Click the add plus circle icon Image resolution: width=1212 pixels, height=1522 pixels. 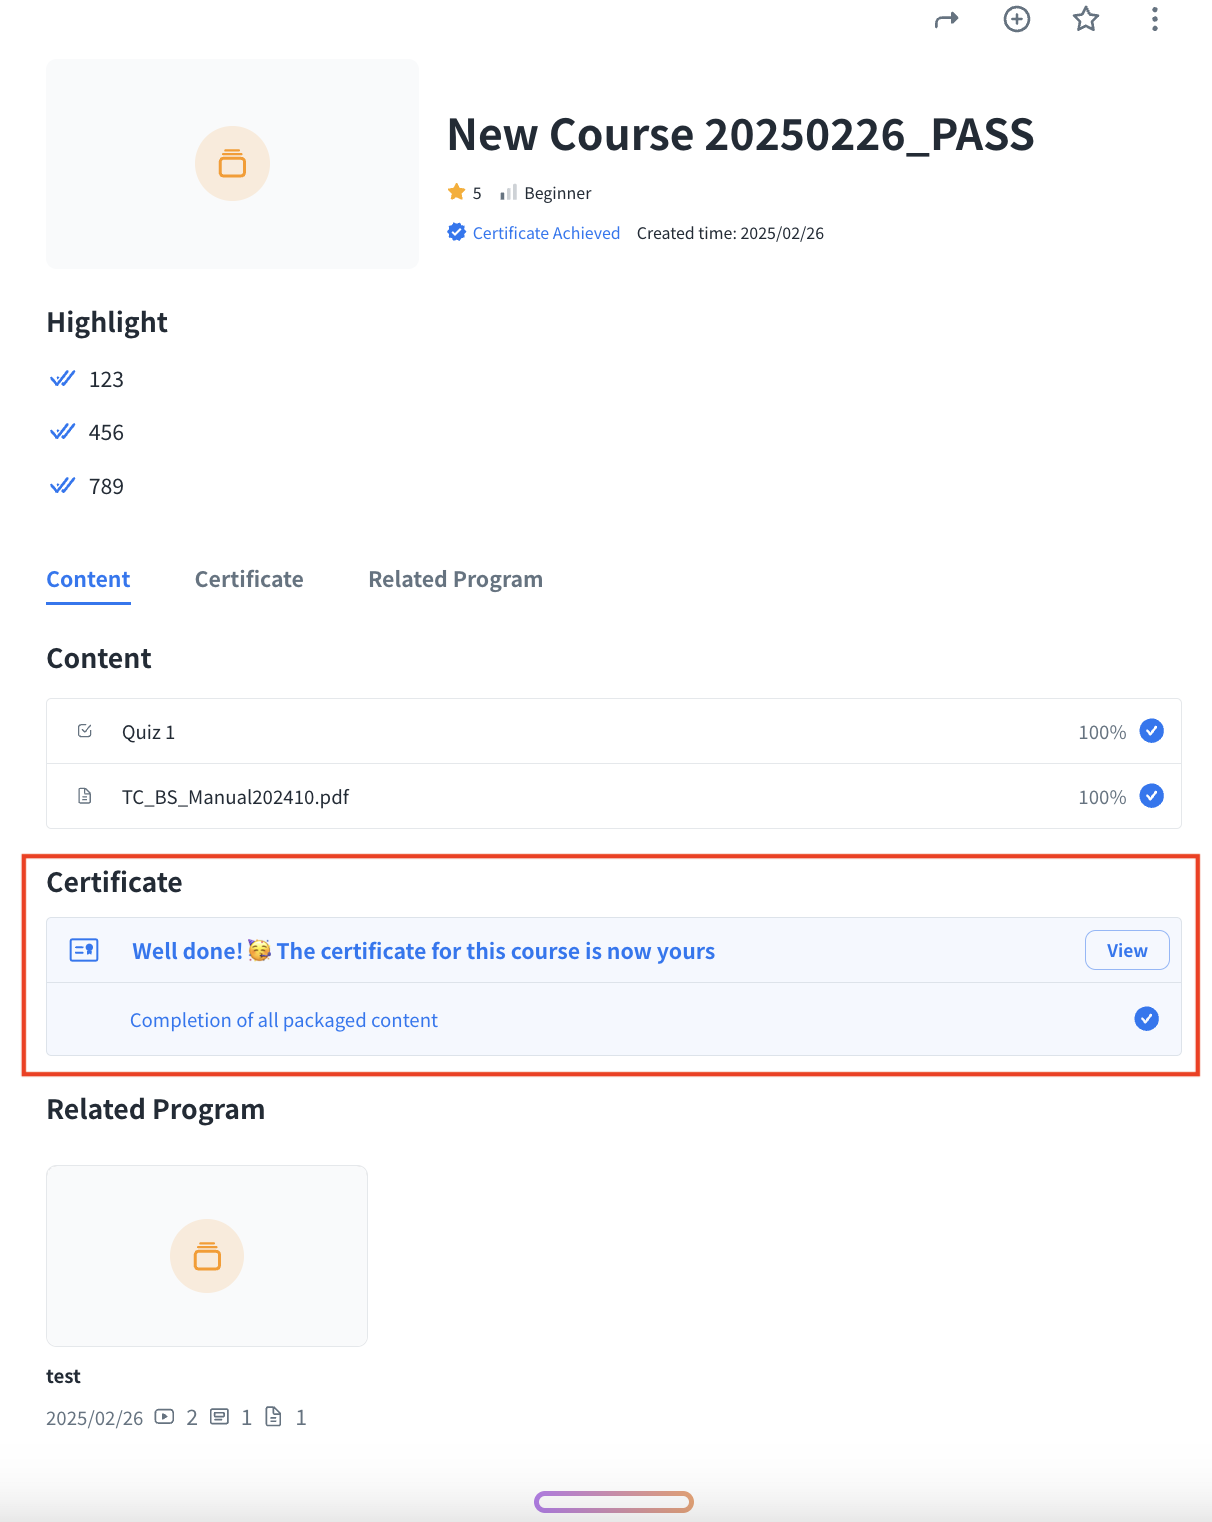coord(1016,19)
